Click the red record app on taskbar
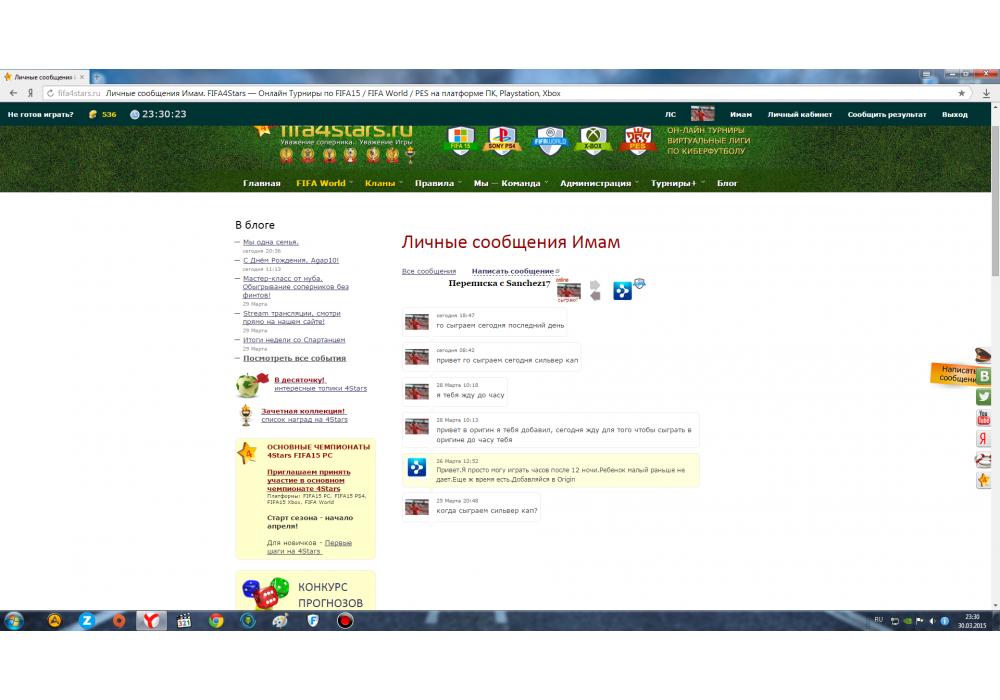 345,620
